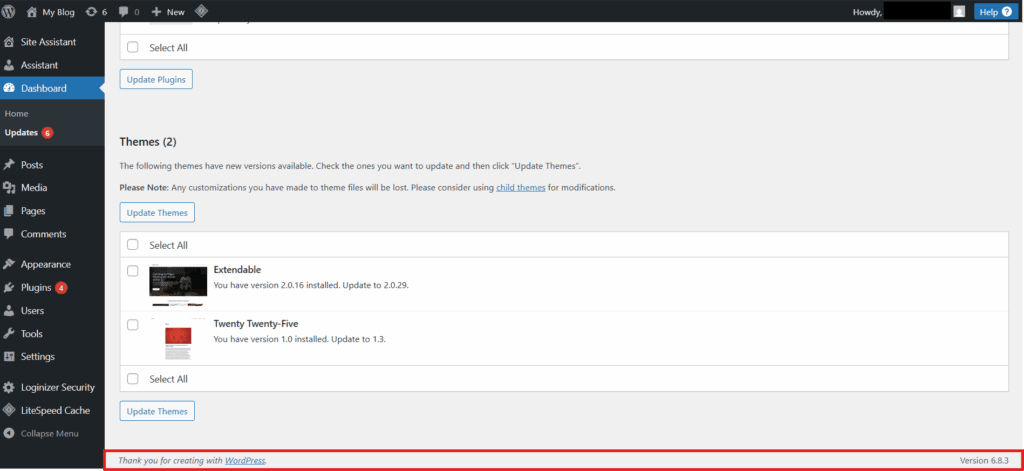Click the Plugins plug icon
Viewport: 1024px width, 471px height.
[x=9, y=287]
